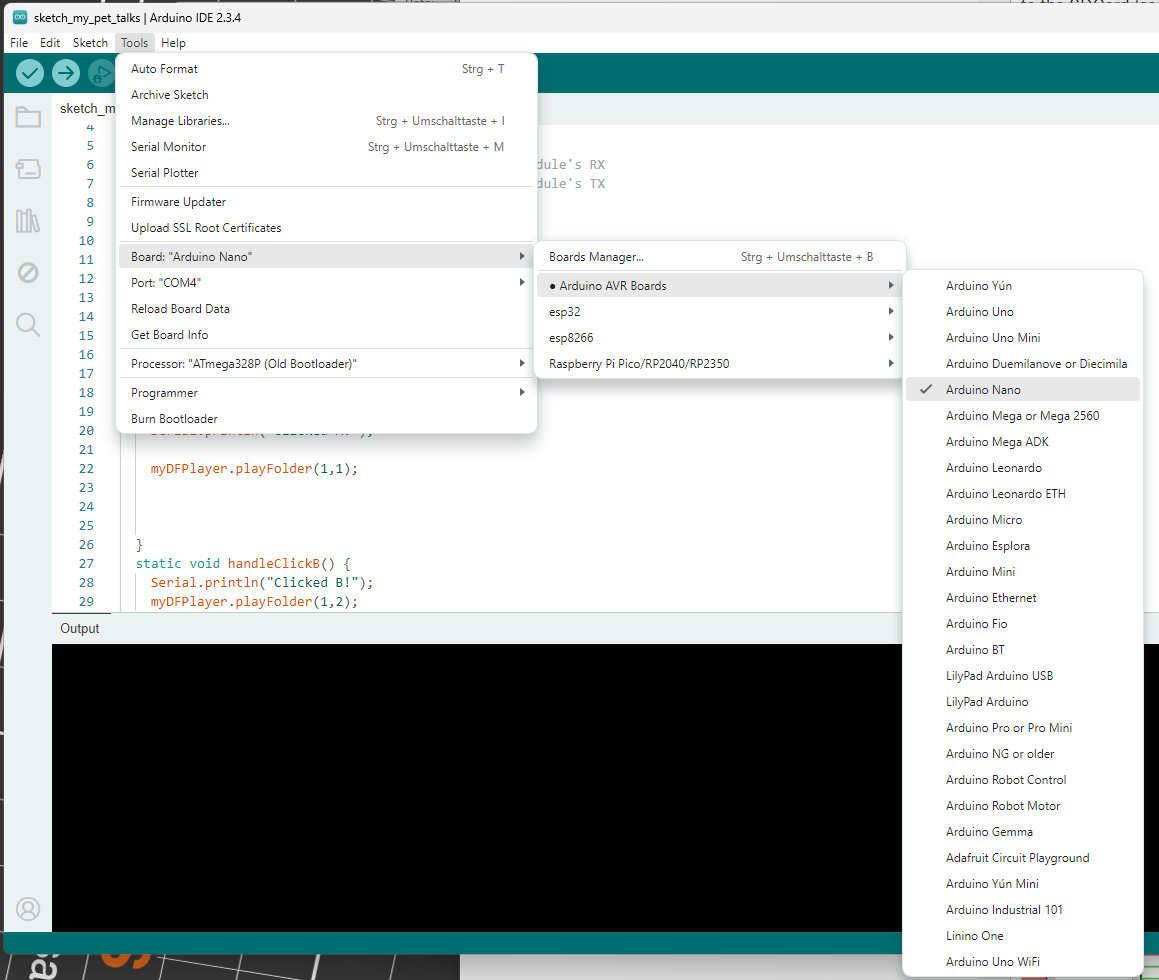The image size is (1159, 980).
Task: Open the Search magnifier sidebar icon
Action: [x=28, y=324]
